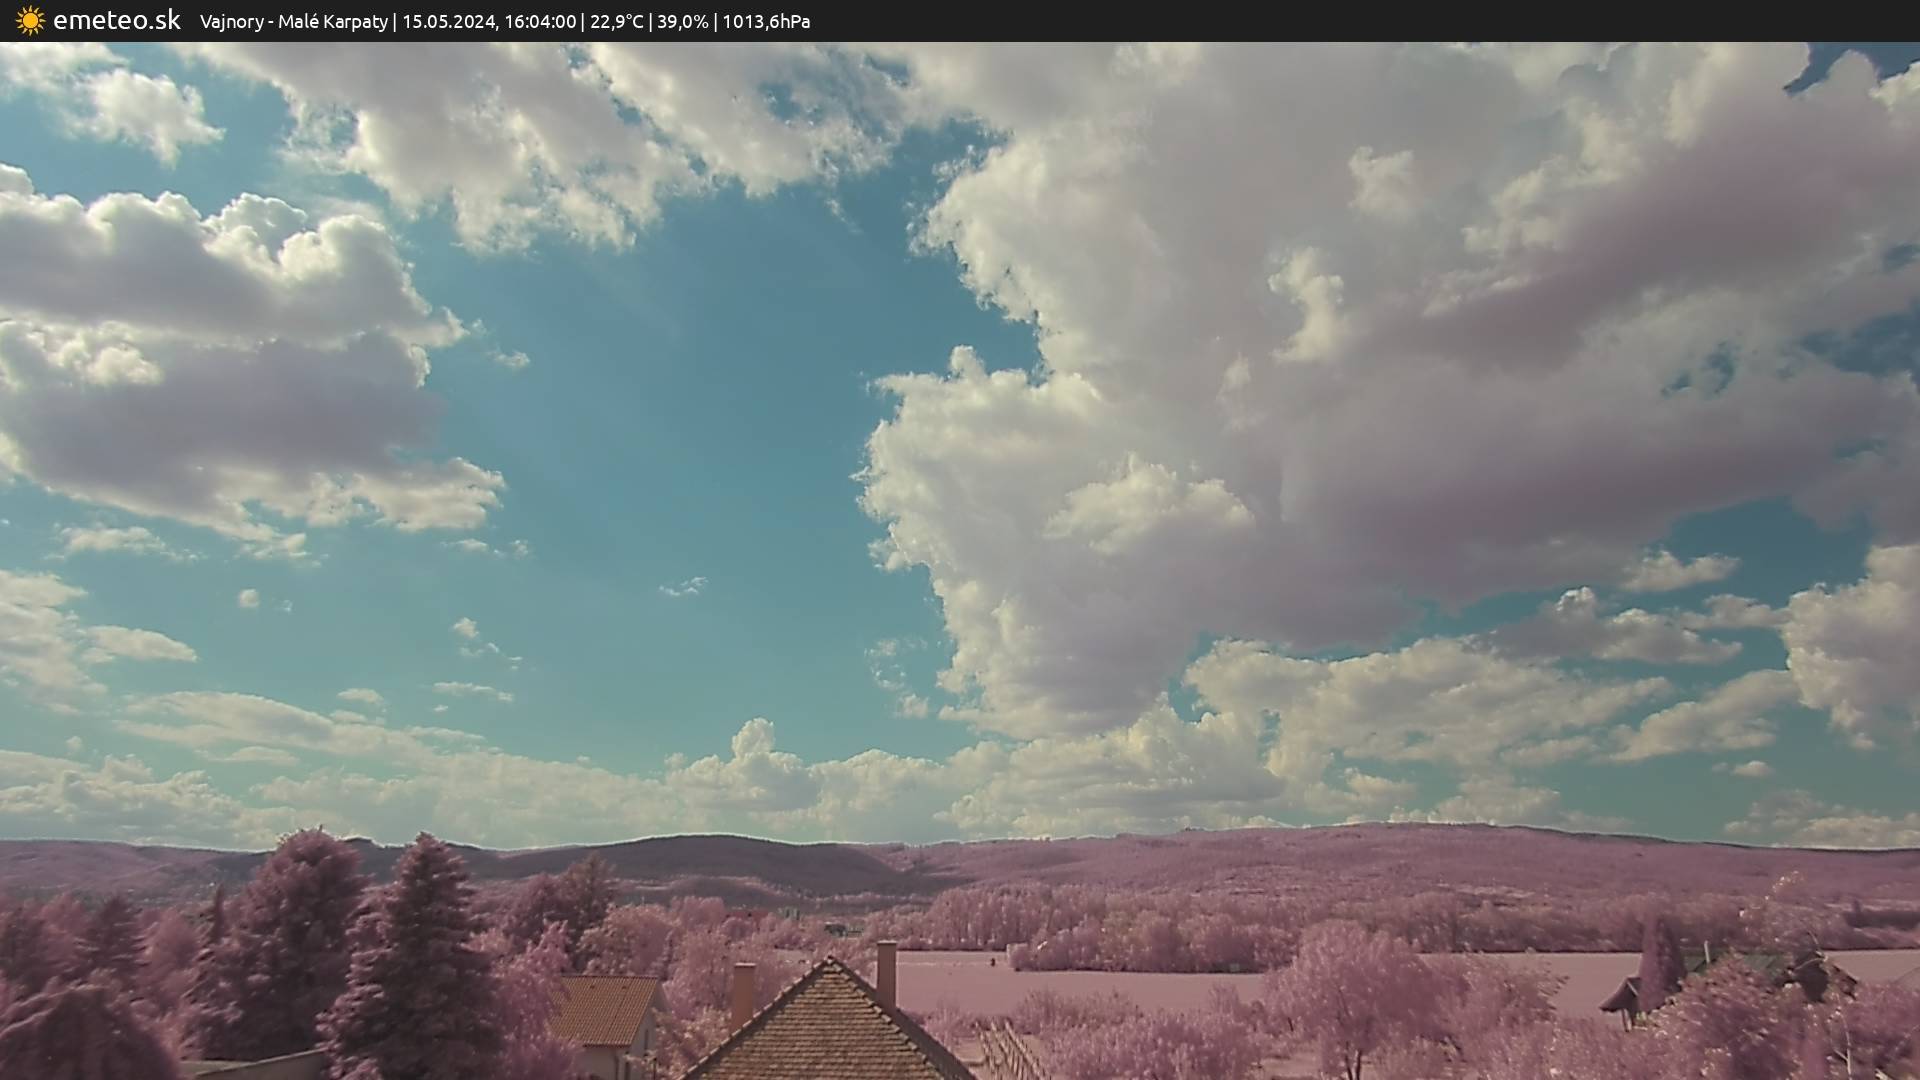Click the orange roof of the small house
The image size is (1920, 1080).
604,1009
